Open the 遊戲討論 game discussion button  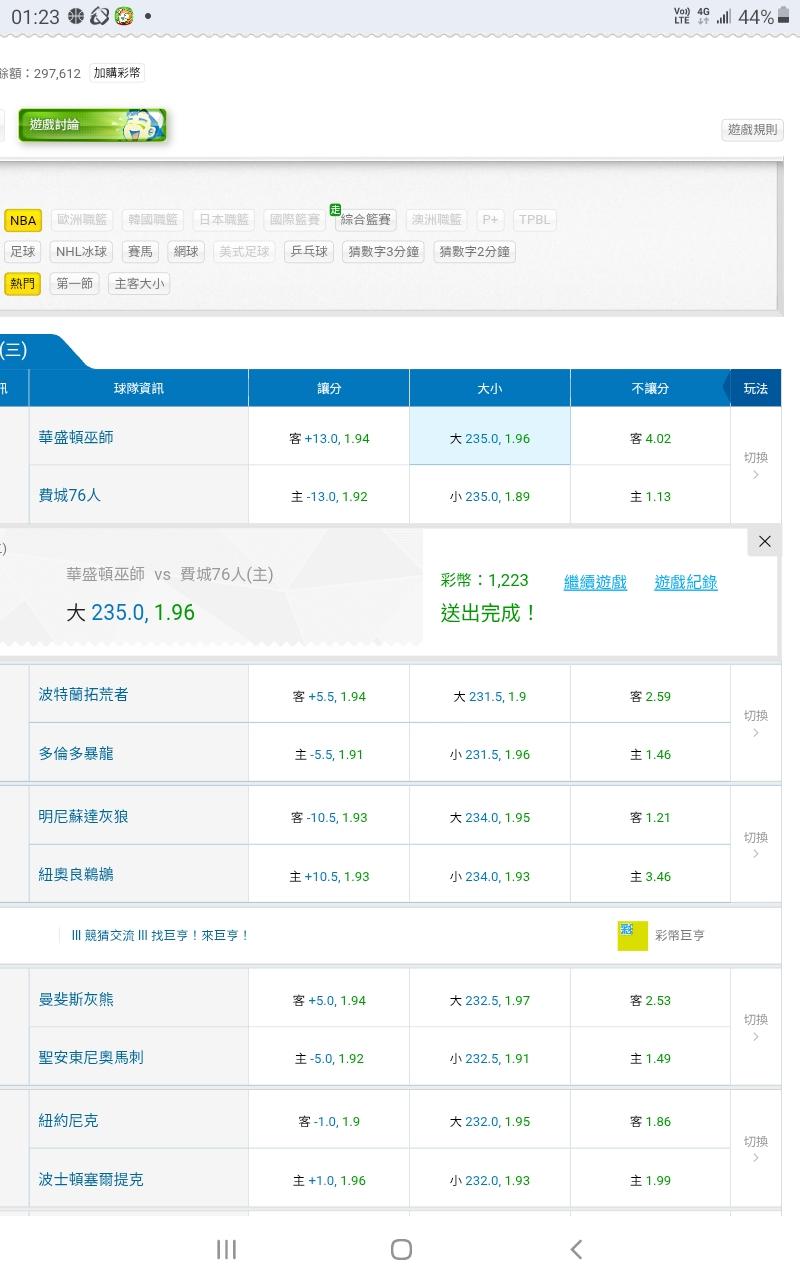(92, 126)
